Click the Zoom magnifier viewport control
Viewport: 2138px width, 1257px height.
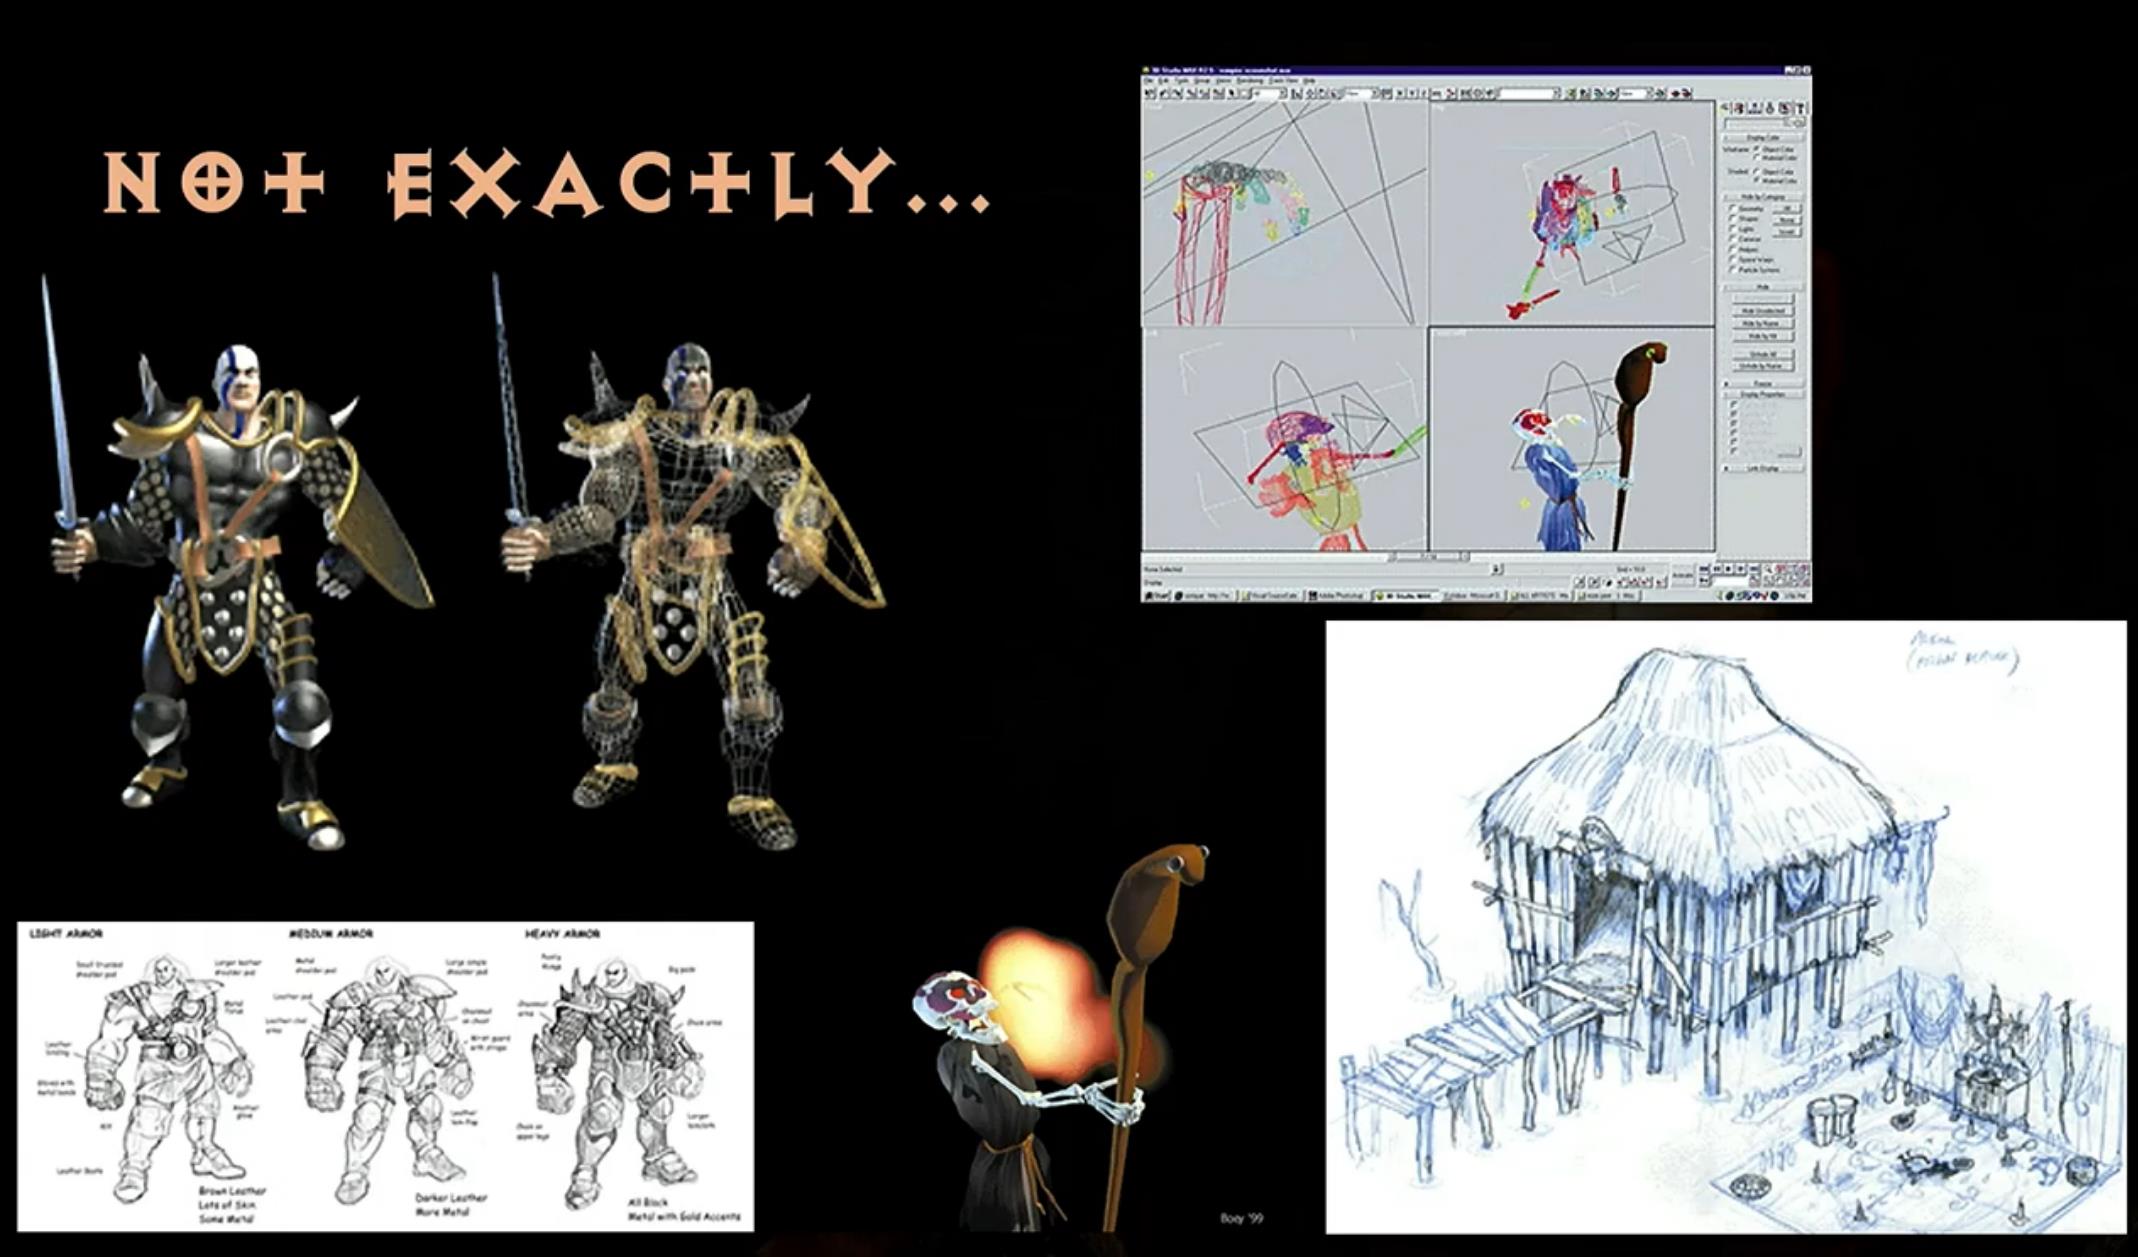click(1767, 569)
